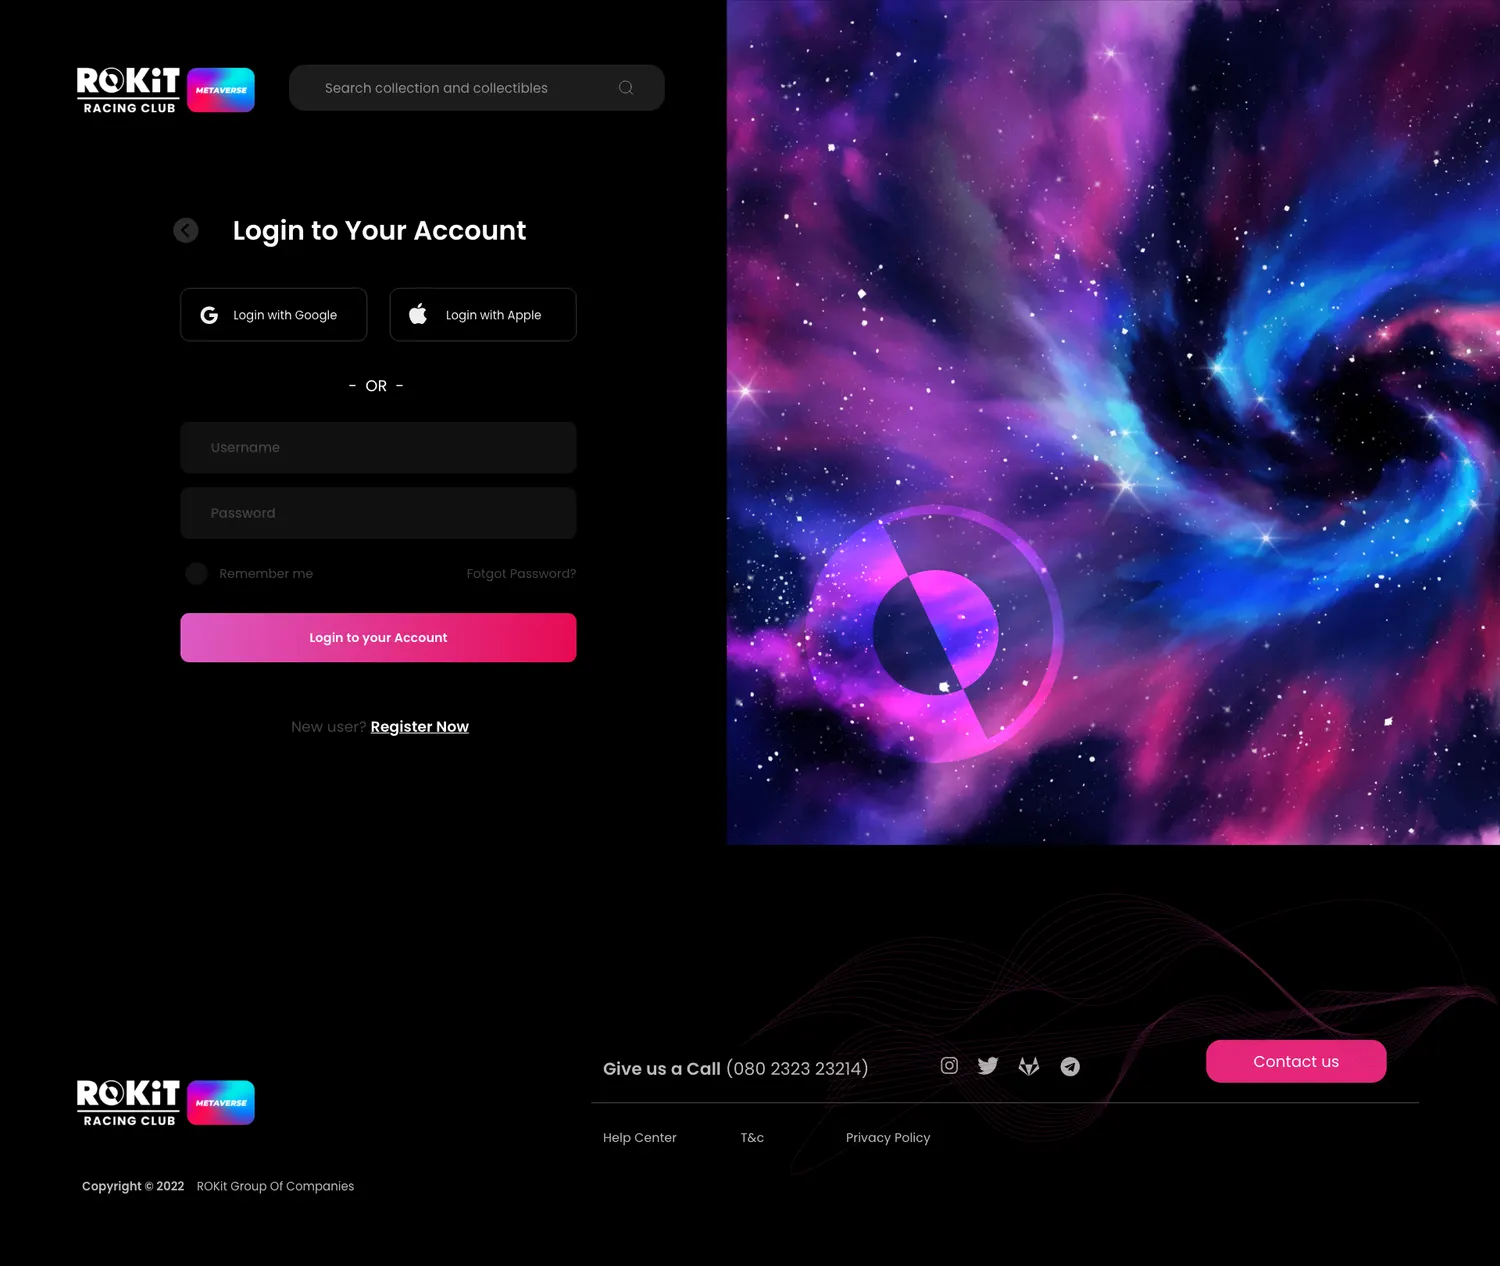Open the Telegram social icon
The image size is (1500, 1266).
(1070, 1067)
